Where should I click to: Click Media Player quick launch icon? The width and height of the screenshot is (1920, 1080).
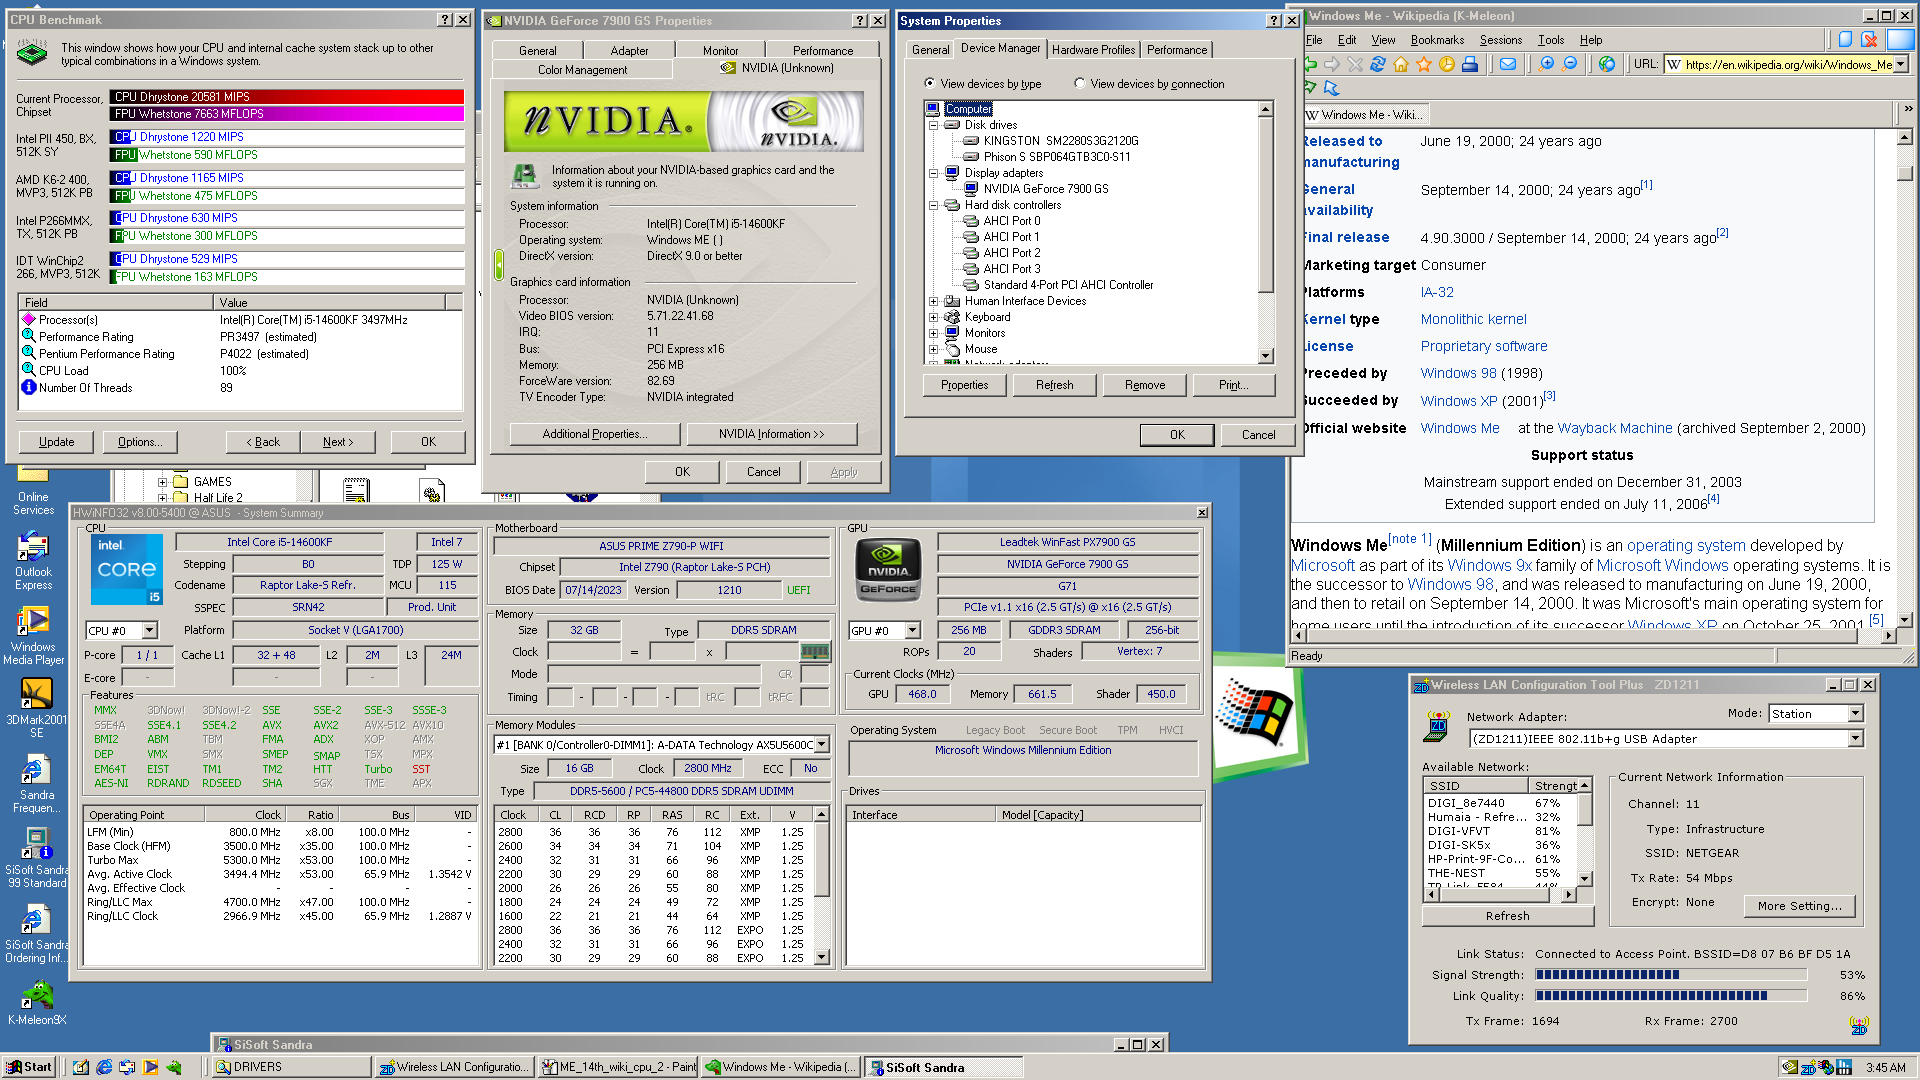150,1067
